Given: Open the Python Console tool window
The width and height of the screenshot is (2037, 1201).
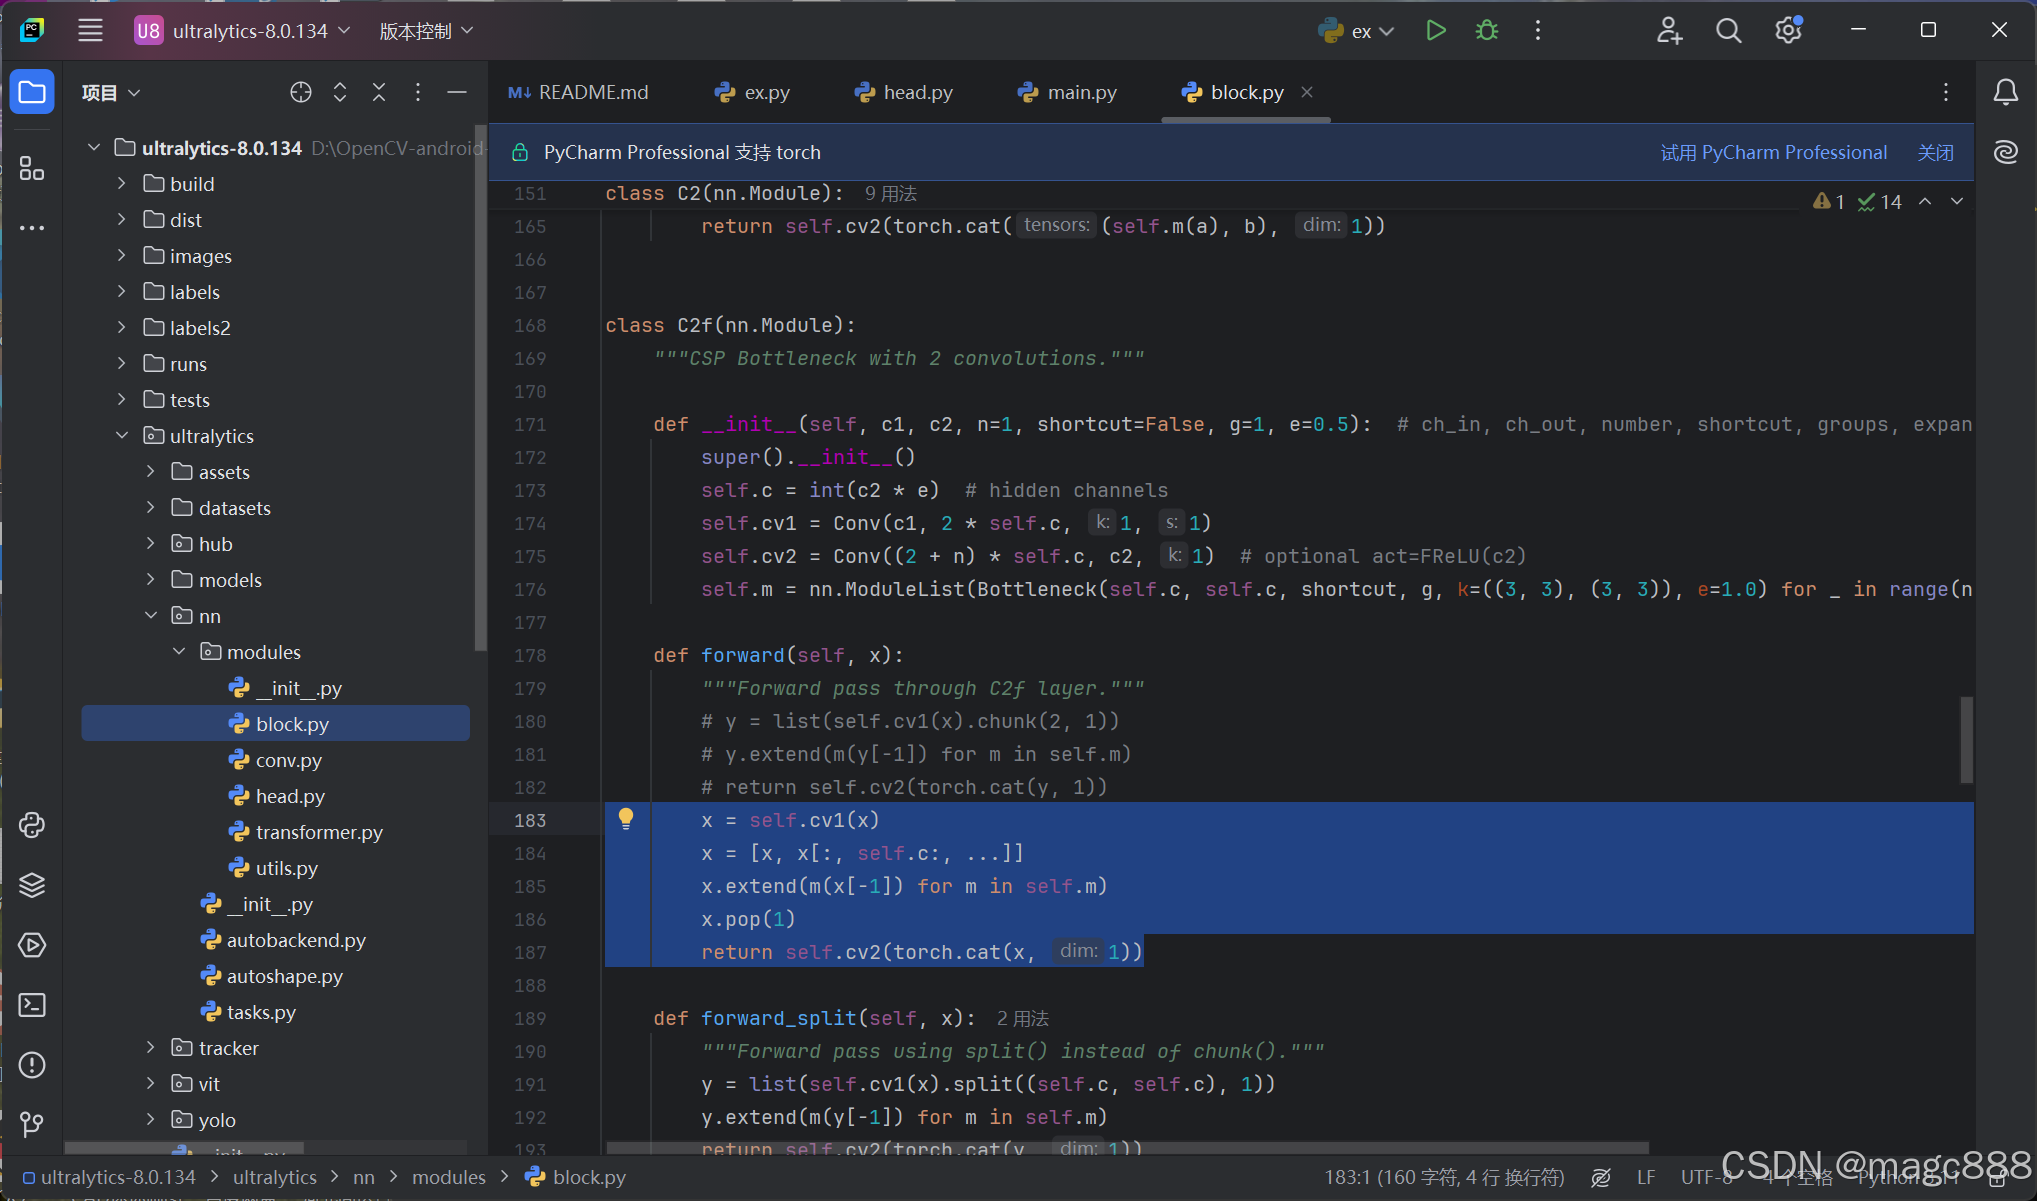Looking at the screenshot, I should tap(32, 825).
